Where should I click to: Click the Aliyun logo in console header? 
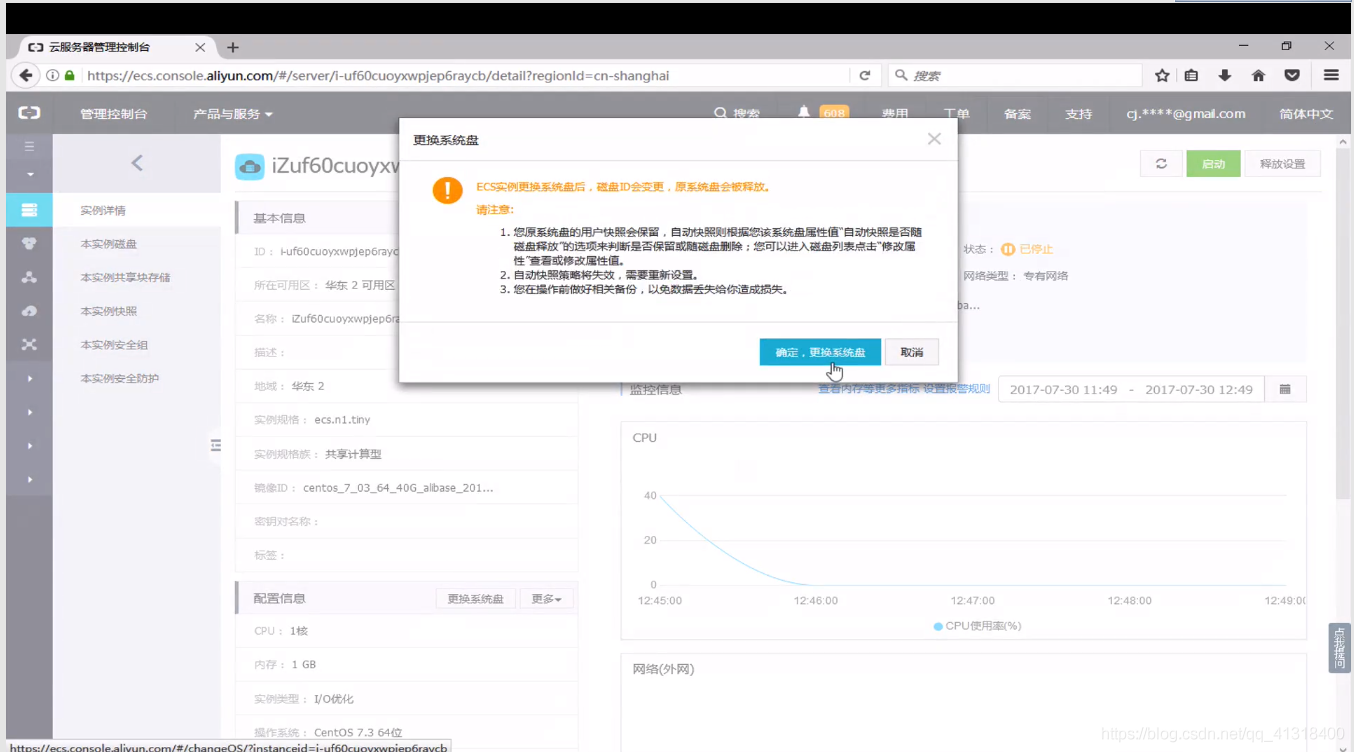pyautogui.click(x=29, y=114)
